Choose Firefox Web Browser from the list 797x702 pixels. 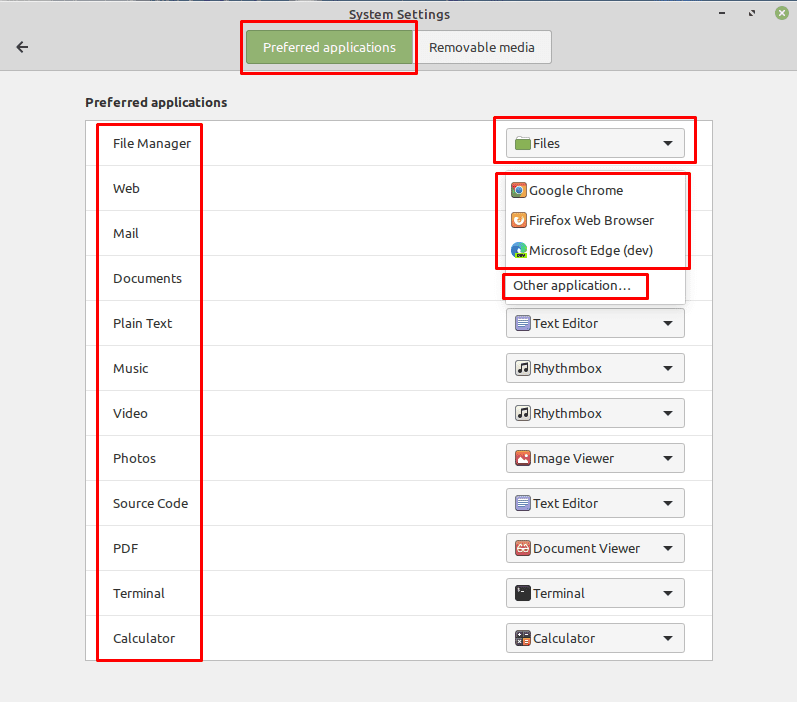(595, 220)
